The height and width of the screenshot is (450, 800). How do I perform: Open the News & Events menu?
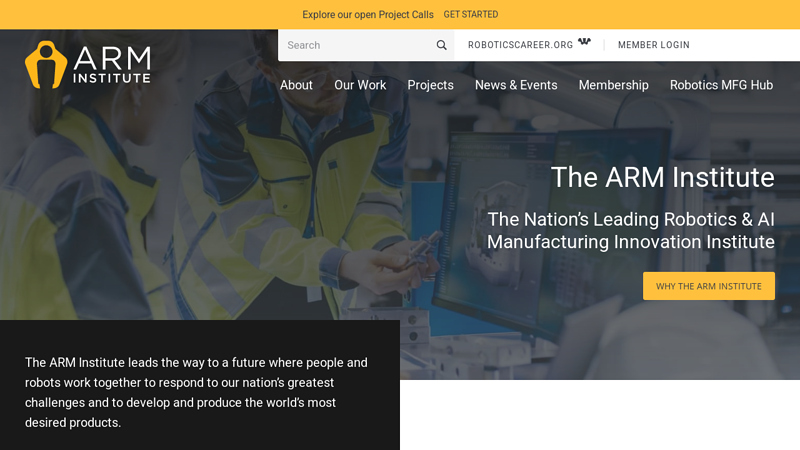coord(516,85)
